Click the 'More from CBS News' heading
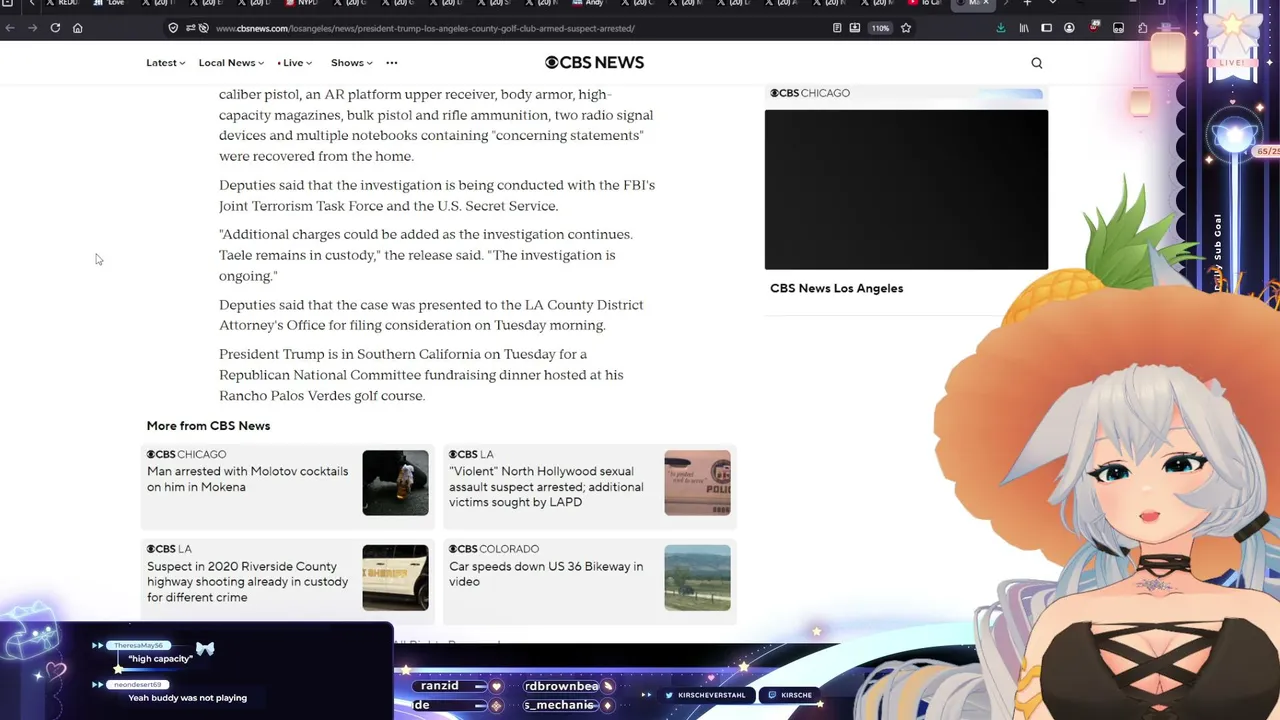1280x720 pixels. pyautogui.click(x=208, y=426)
